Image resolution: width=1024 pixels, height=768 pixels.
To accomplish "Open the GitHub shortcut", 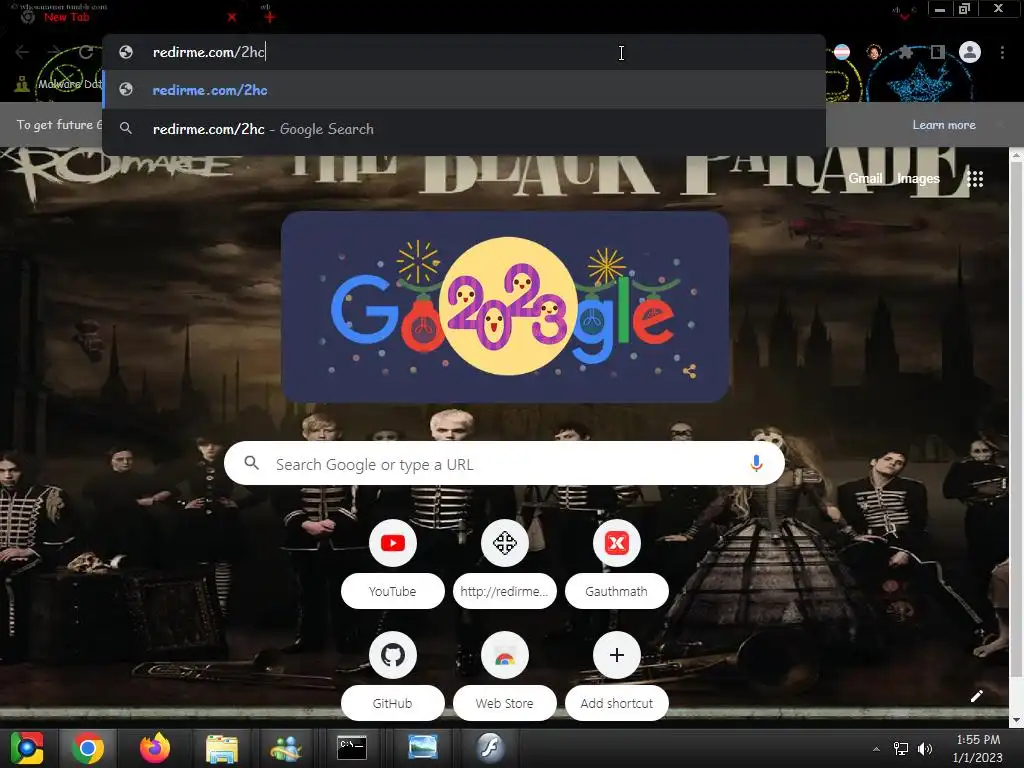I will click(392, 676).
